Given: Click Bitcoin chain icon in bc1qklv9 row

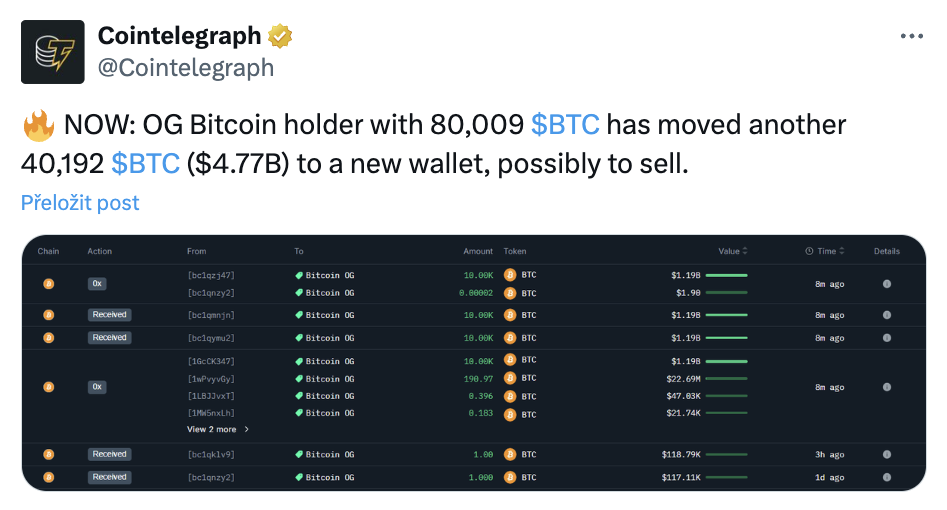Looking at the screenshot, I should tap(49, 454).
